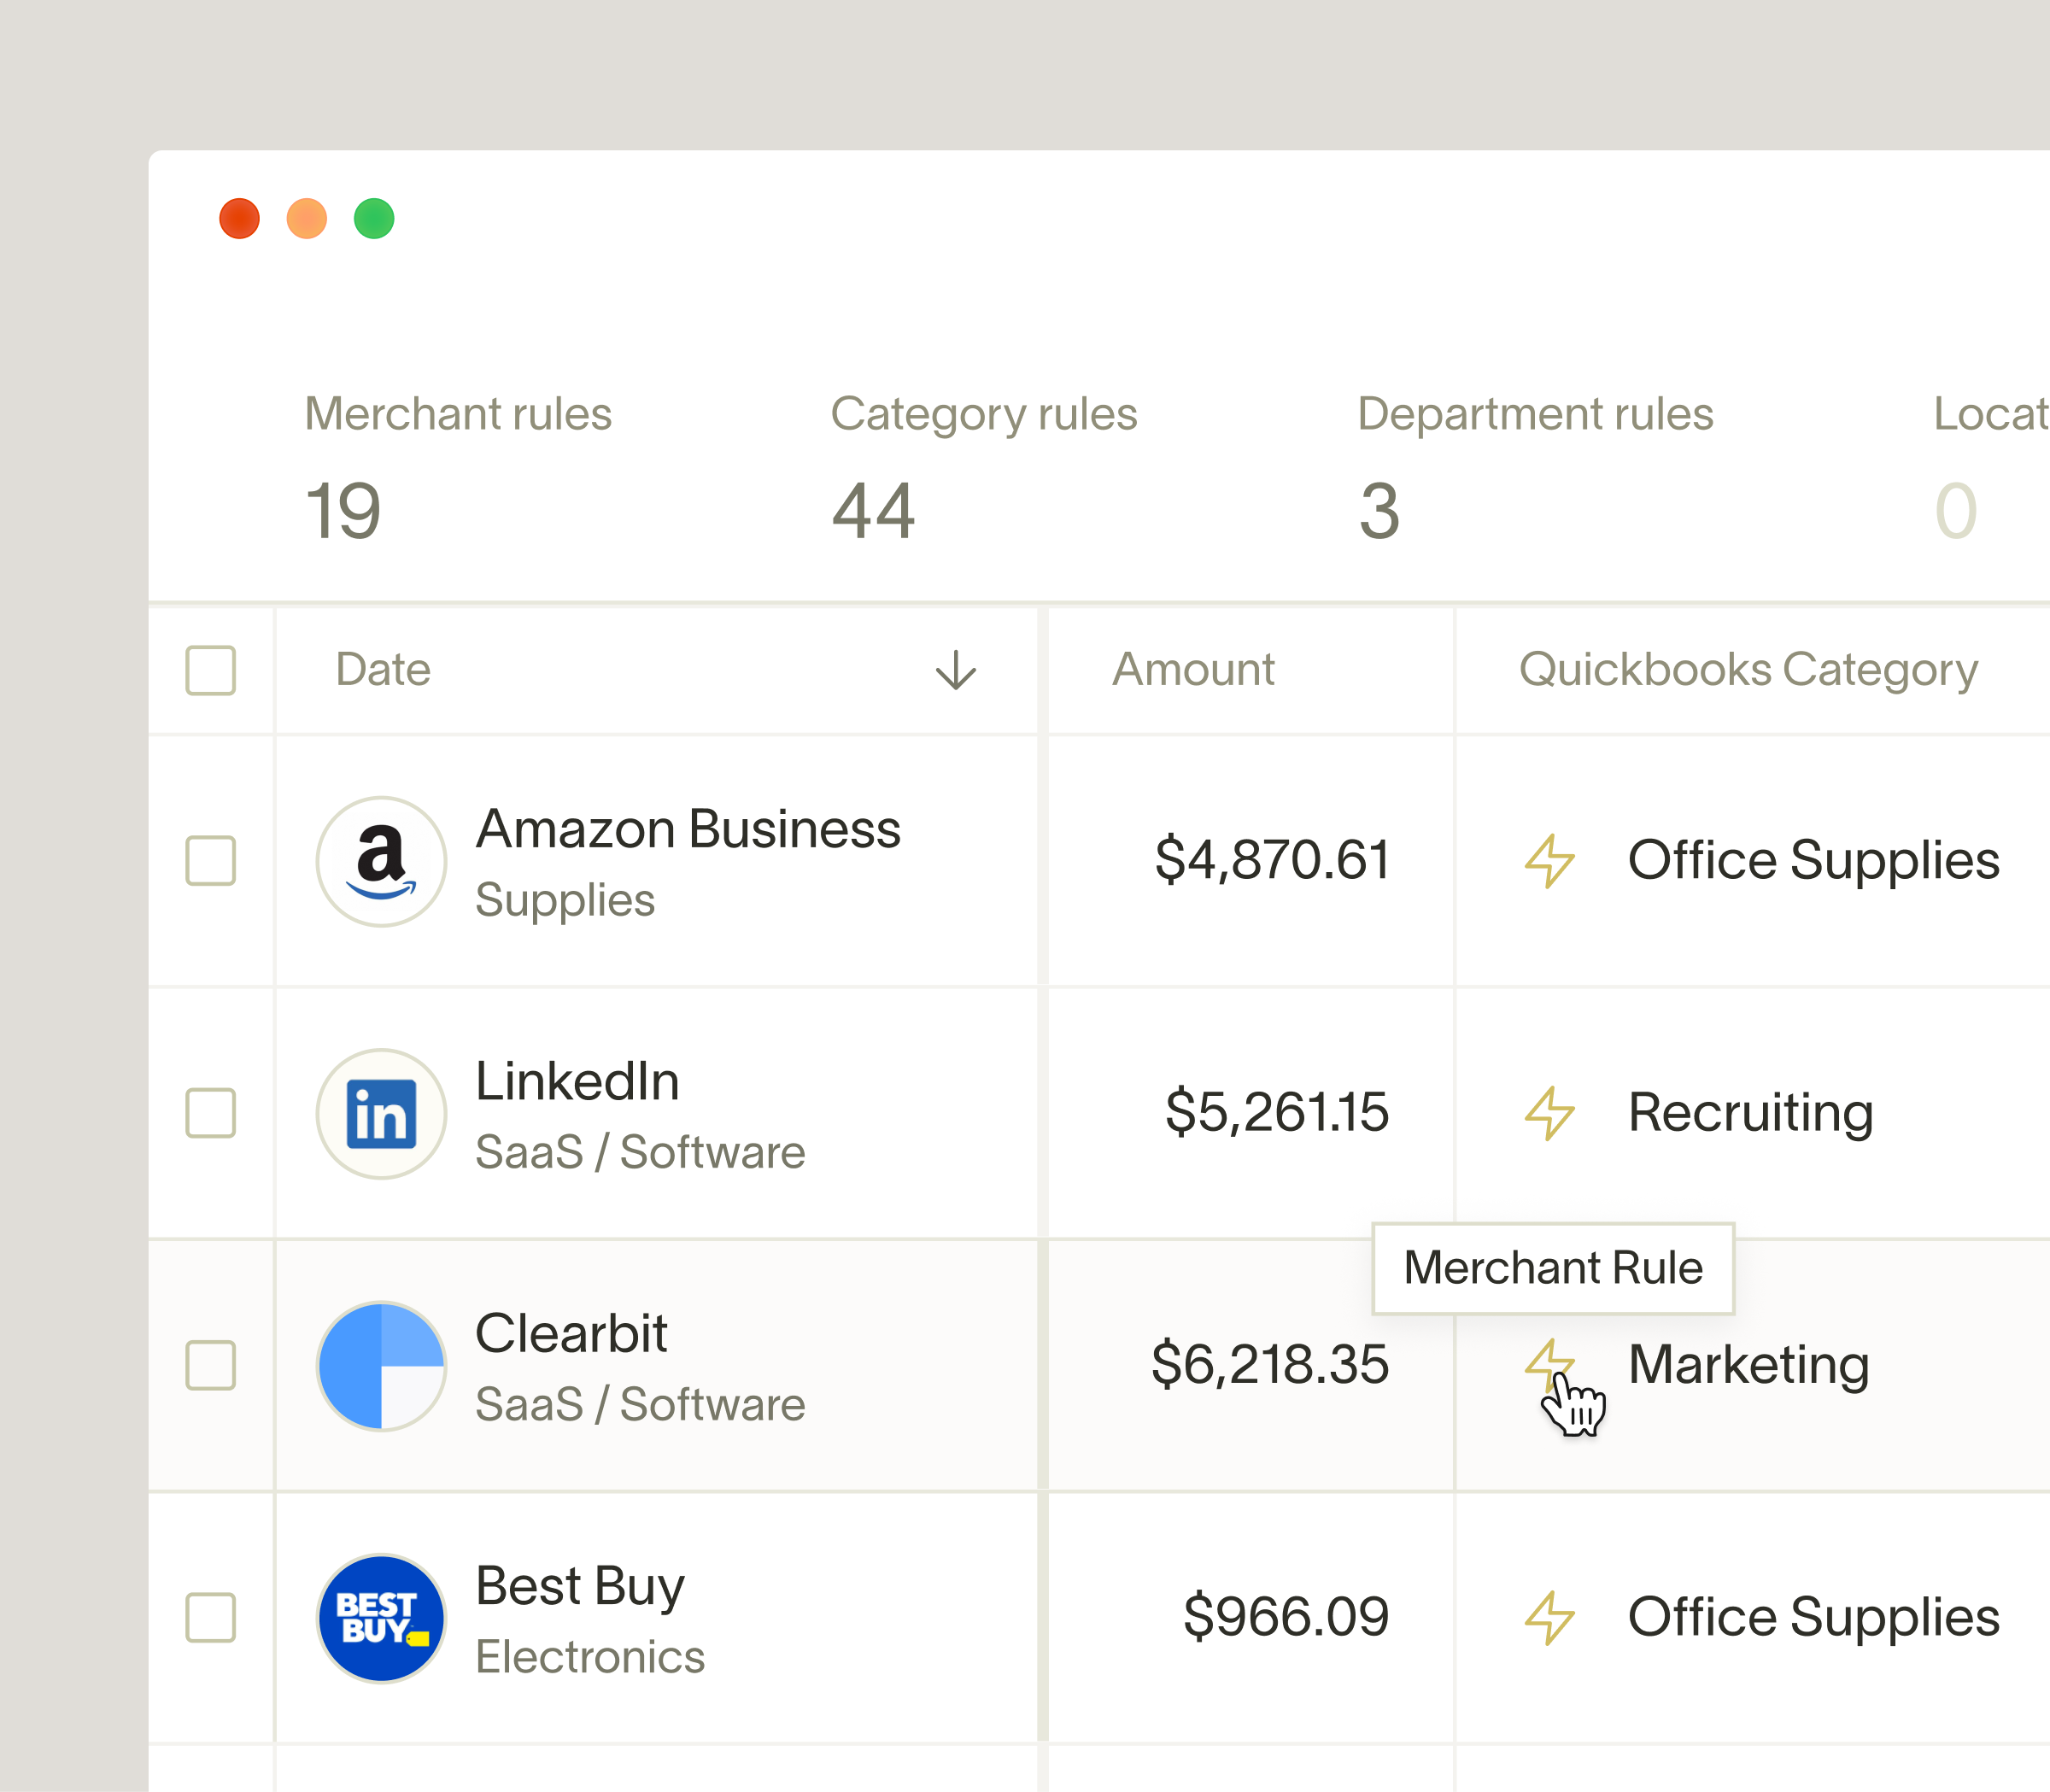Select the Clearbit merchant logo
Screen dimensions: 2050x1792
pyautogui.click(x=380, y=1366)
